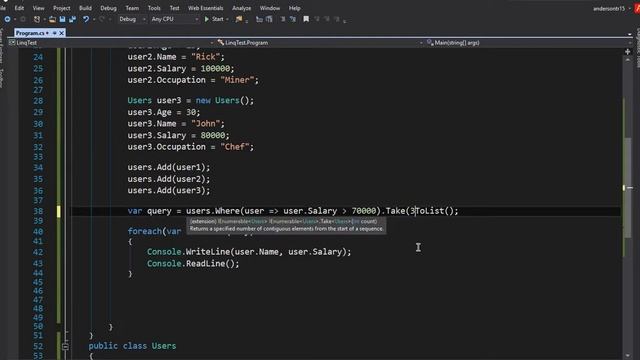Screen dimensions: 640x360
Task: Open the Window menu
Action: pyautogui.click(x=270, y=8)
